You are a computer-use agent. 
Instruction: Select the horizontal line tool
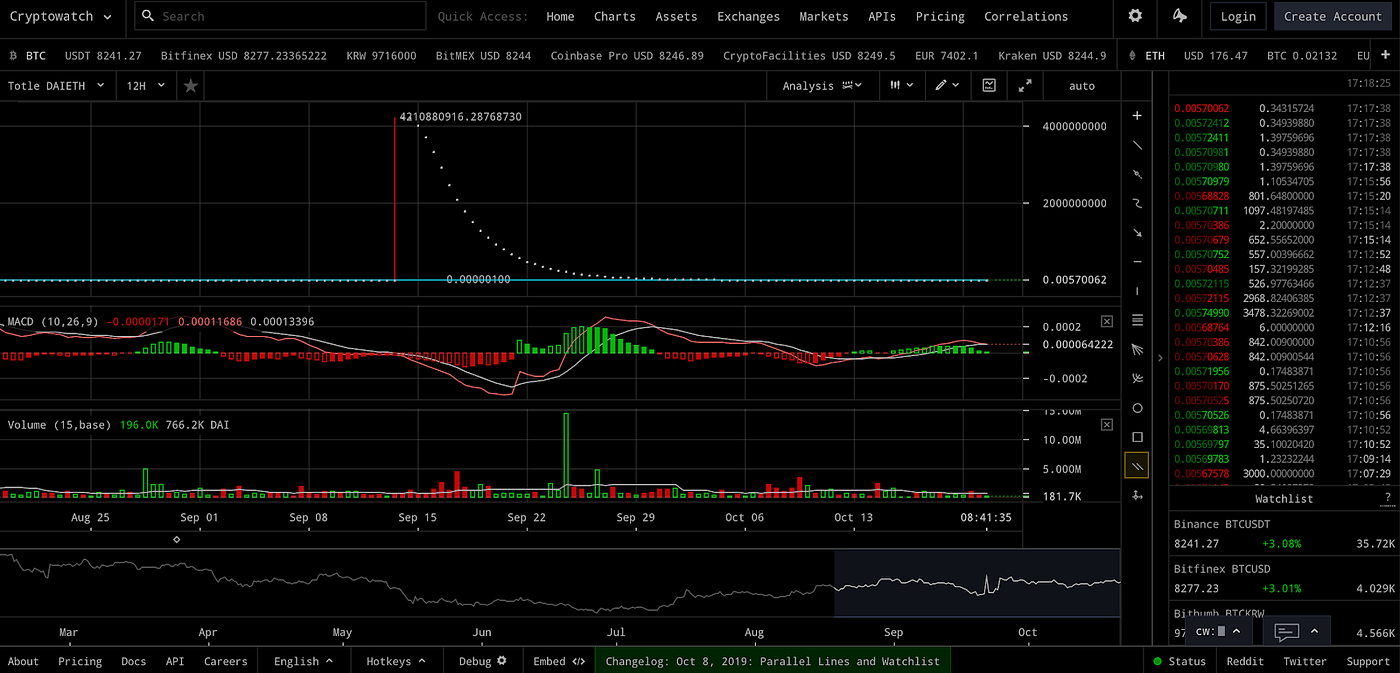[1137, 262]
